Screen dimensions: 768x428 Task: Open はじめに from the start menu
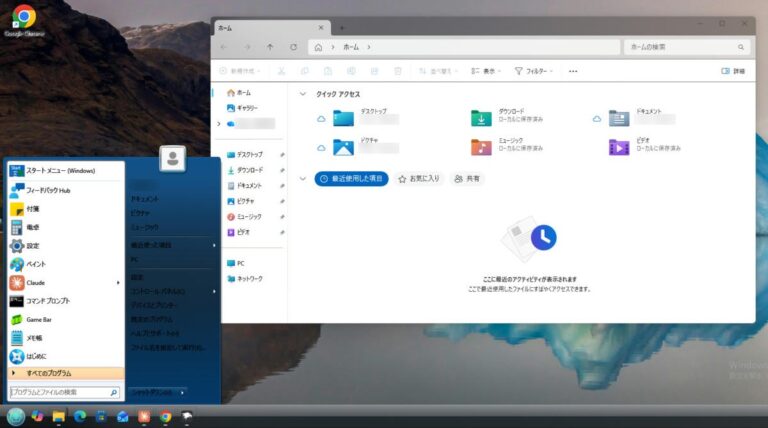pyautogui.click(x=65, y=356)
